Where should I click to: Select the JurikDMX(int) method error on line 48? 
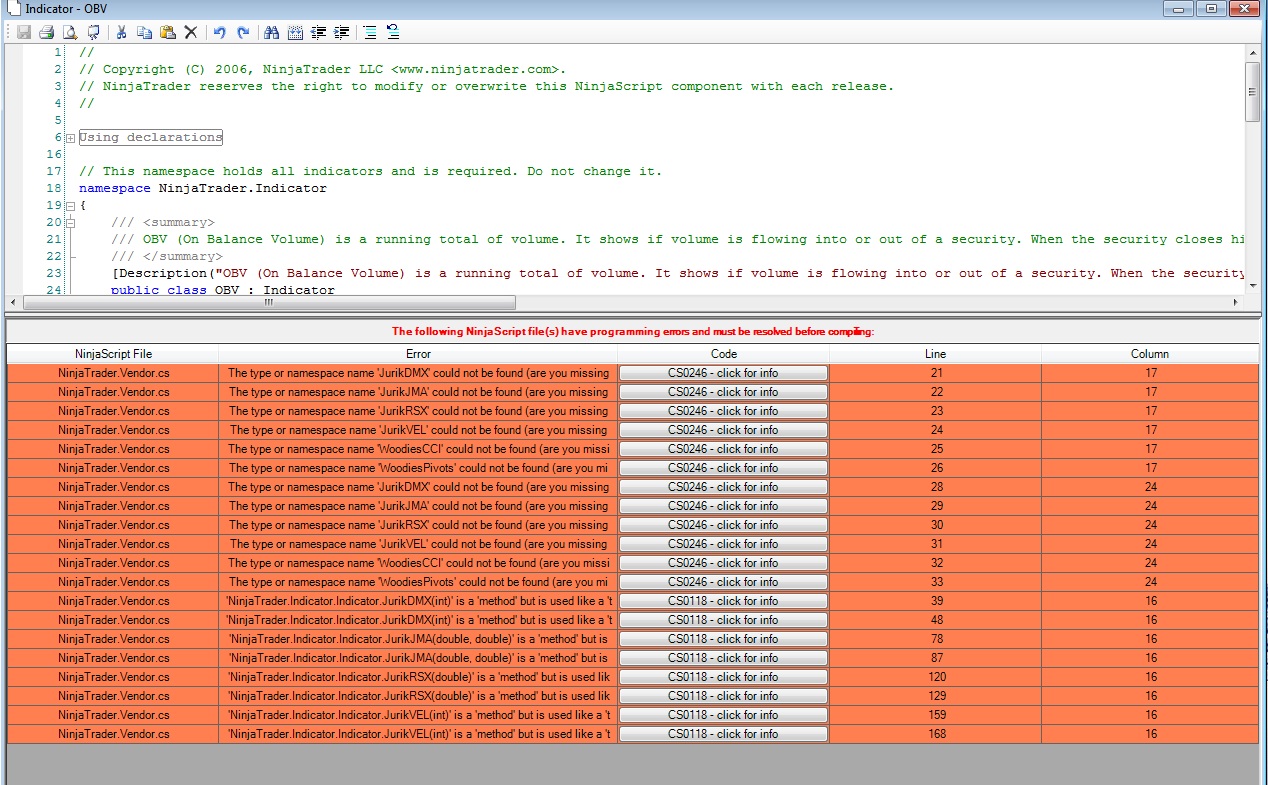pos(418,620)
